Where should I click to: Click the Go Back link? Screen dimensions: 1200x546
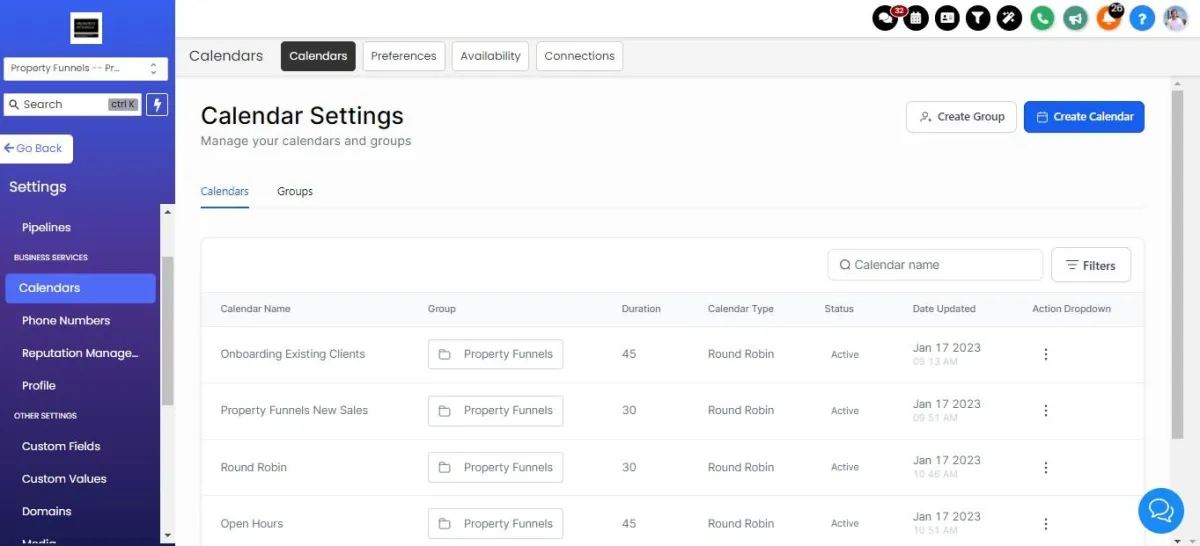coord(36,148)
